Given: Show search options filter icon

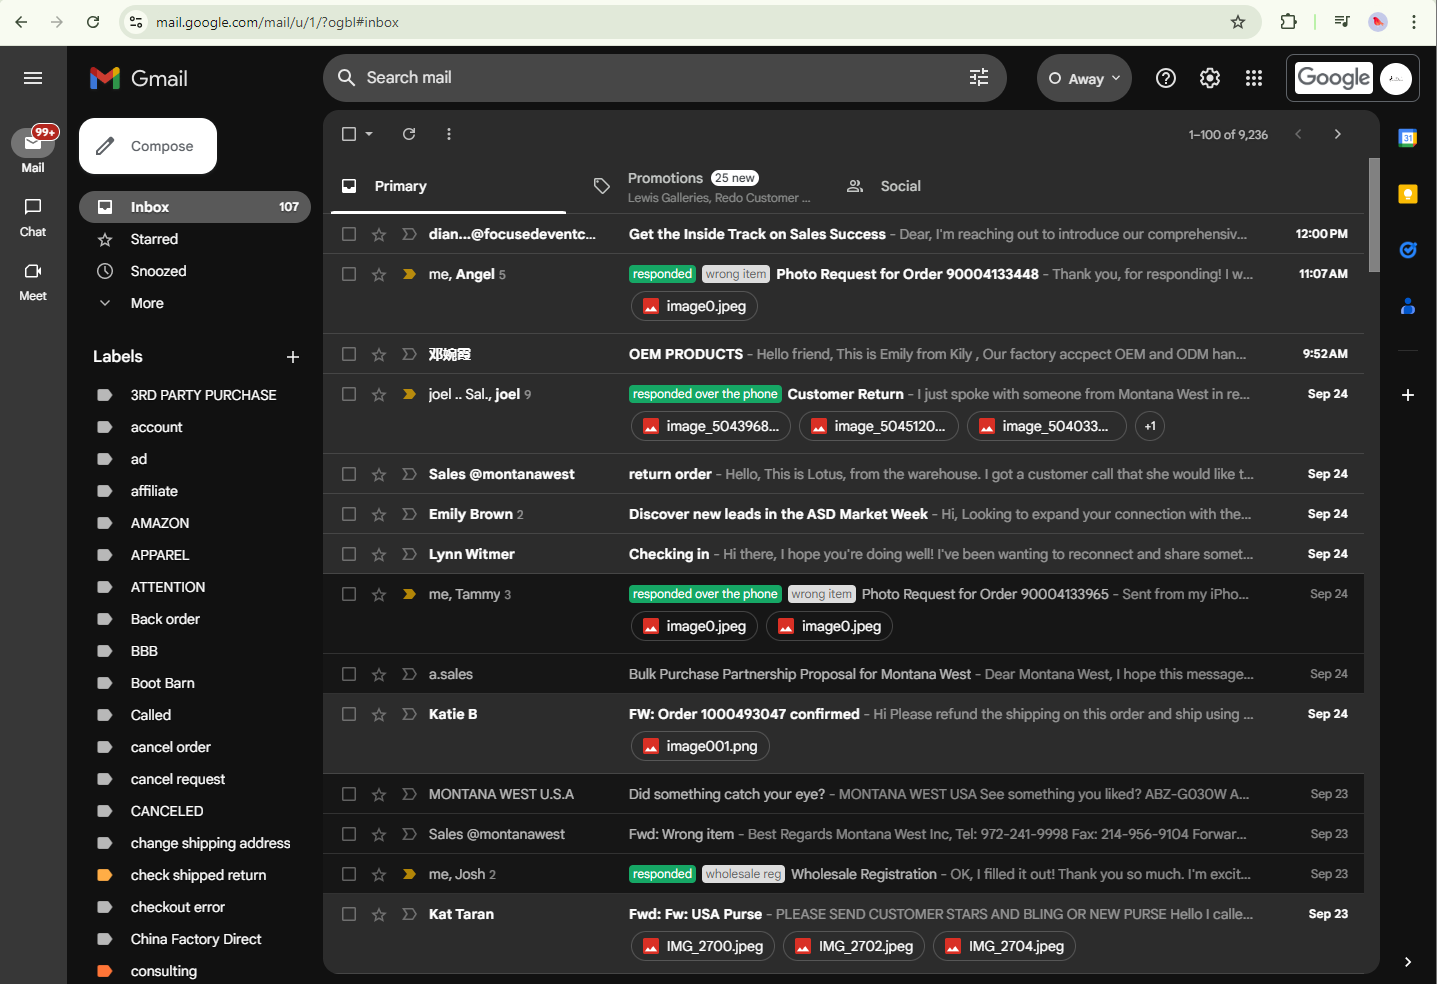Looking at the screenshot, I should 979,77.
